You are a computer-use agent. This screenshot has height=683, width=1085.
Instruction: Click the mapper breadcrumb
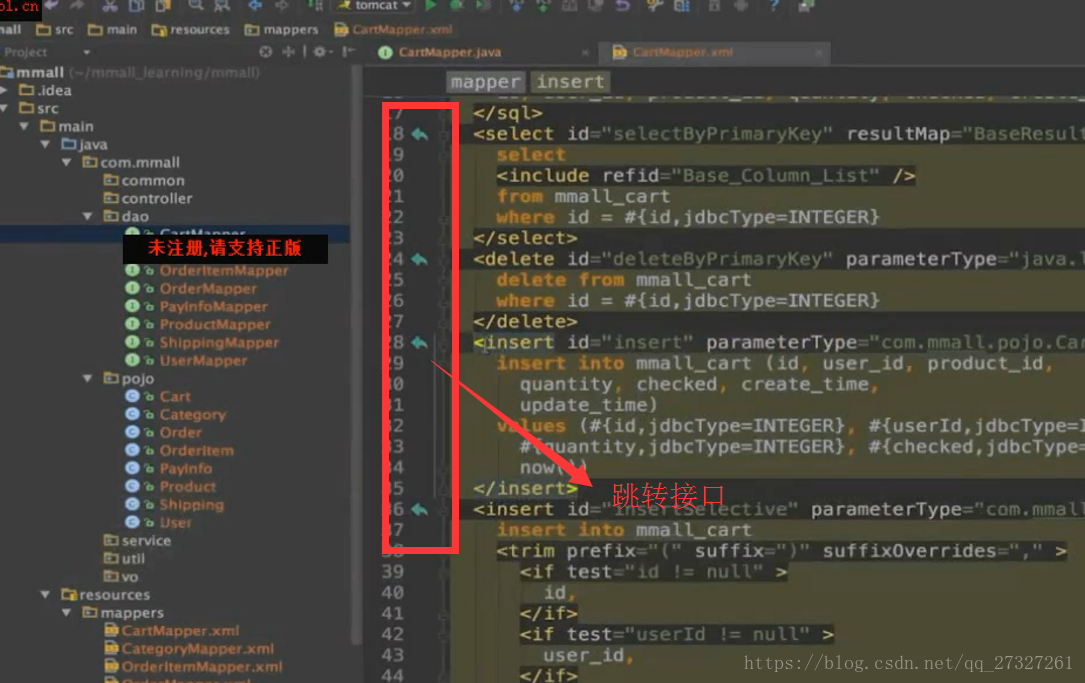(485, 82)
